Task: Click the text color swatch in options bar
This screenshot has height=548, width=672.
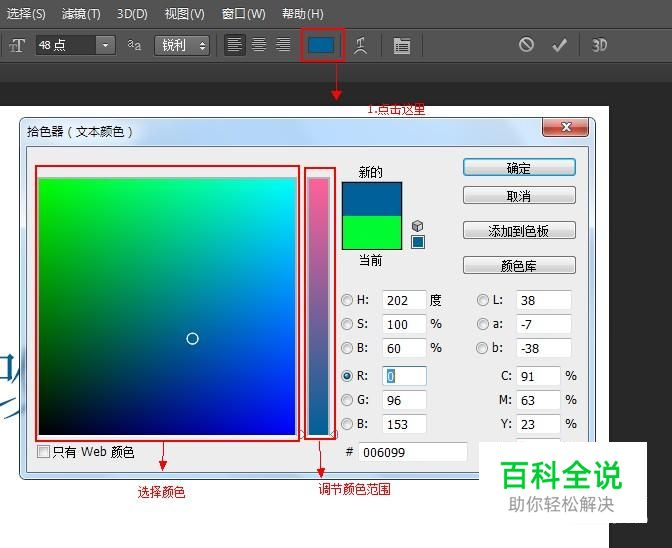Action: tap(321, 45)
